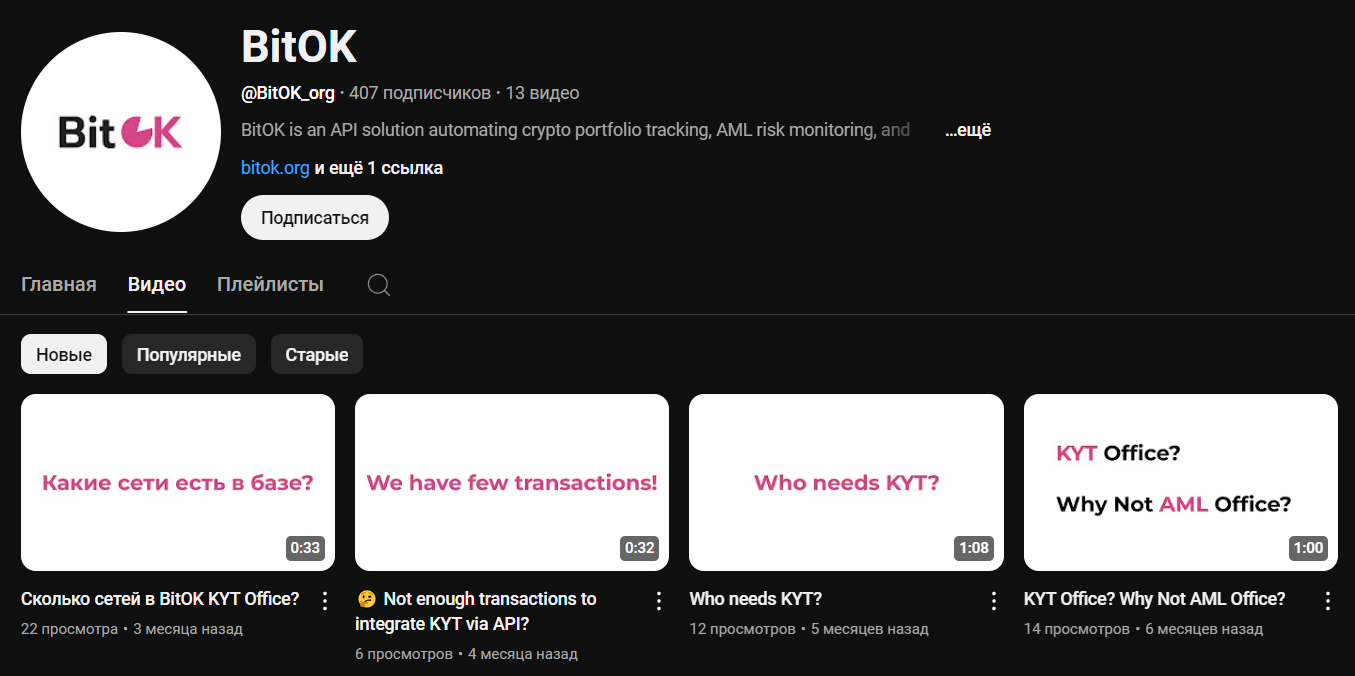
Task: Open options menu for 'Who needs KYT?' video
Action: point(993,600)
